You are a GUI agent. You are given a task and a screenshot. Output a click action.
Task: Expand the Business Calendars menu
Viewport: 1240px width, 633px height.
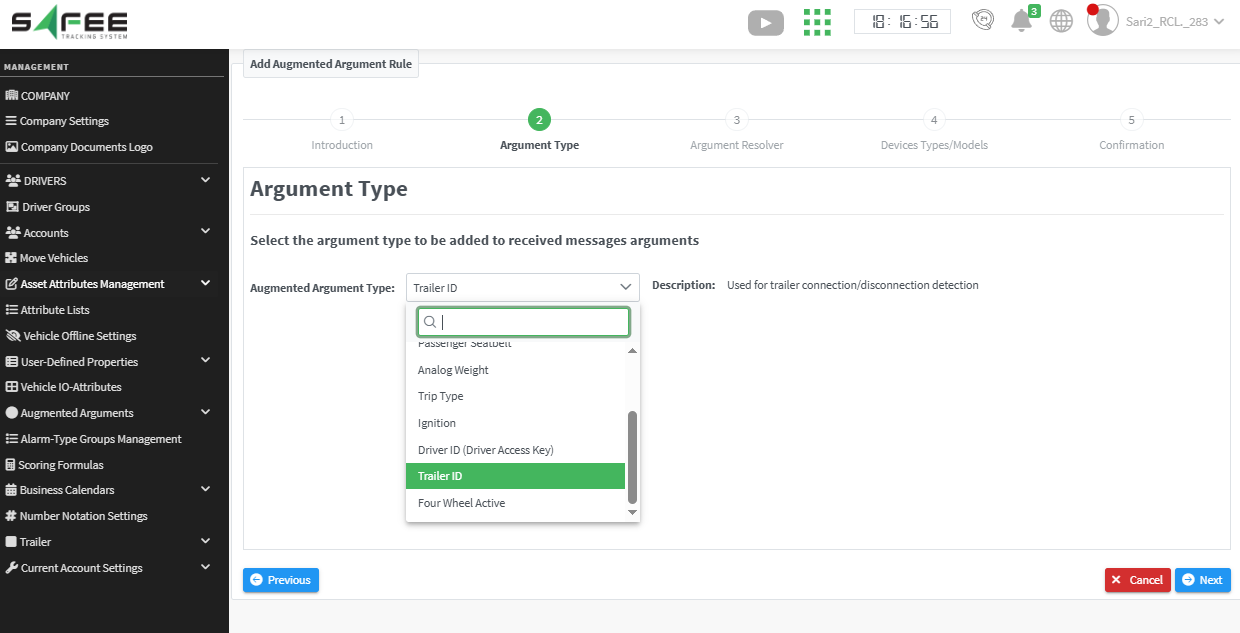click(x=205, y=490)
